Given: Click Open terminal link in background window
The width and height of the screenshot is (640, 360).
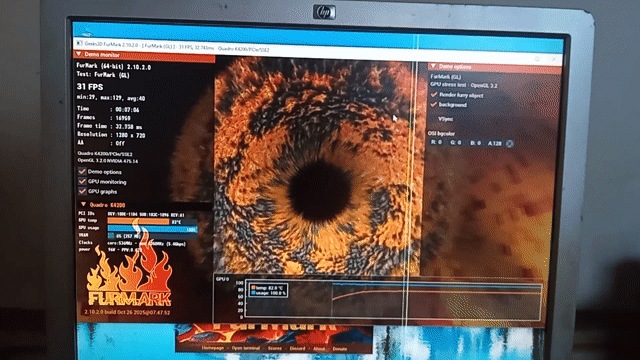Looking at the screenshot, I should 246,348.
